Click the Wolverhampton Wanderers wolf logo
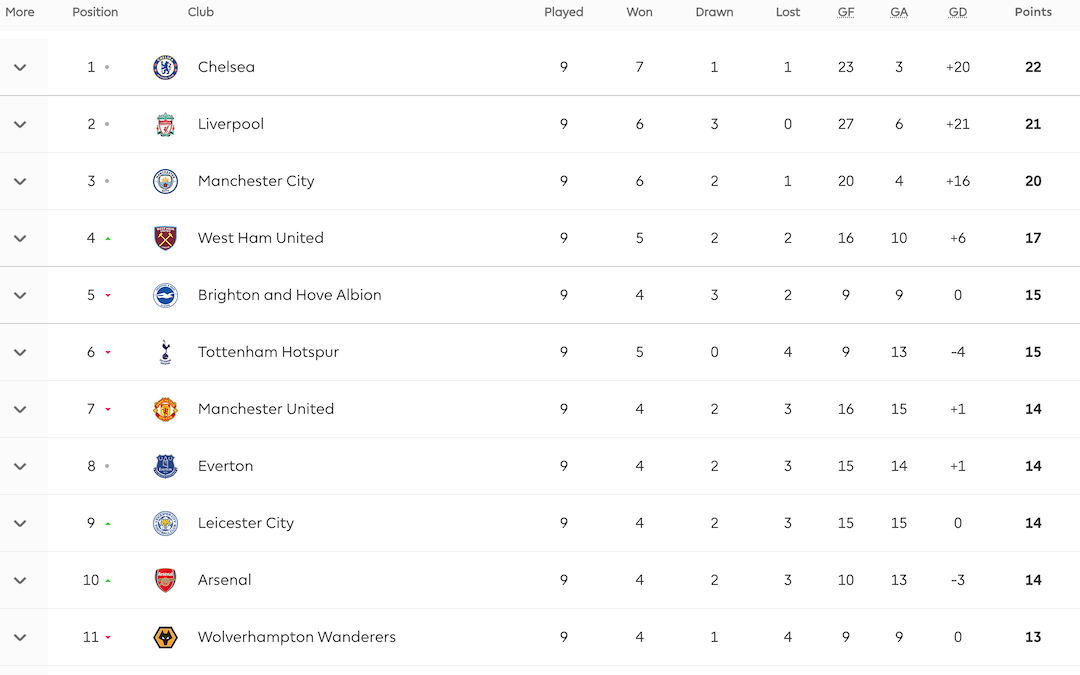The image size is (1080, 675). tap(165, 637)
